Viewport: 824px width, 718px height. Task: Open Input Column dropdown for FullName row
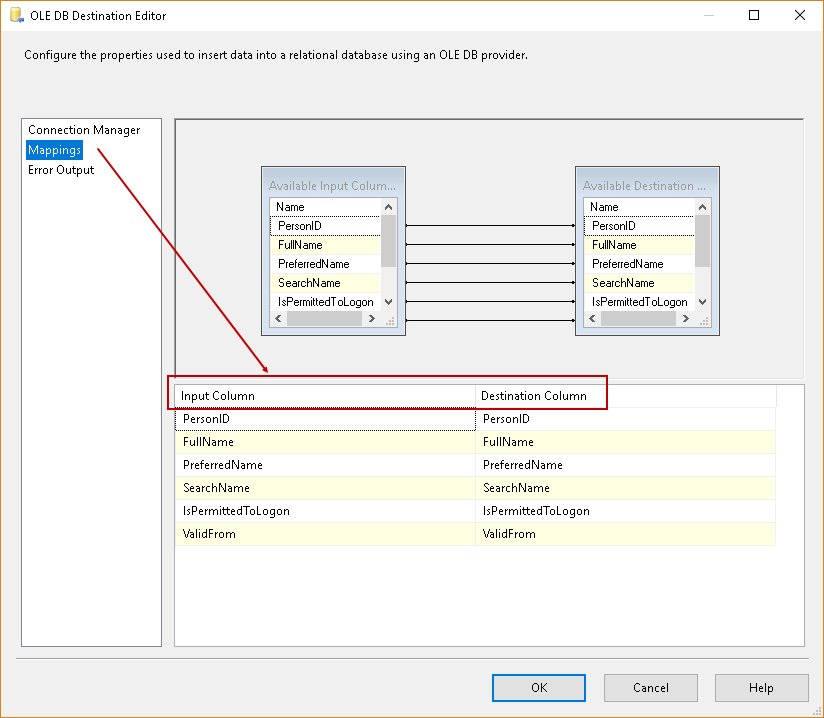click(x=325, y=442)
